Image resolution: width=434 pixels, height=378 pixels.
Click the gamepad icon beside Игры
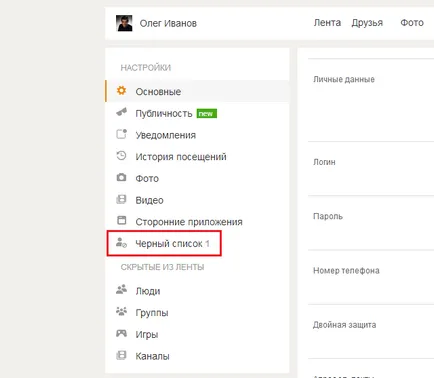[121, 333]
